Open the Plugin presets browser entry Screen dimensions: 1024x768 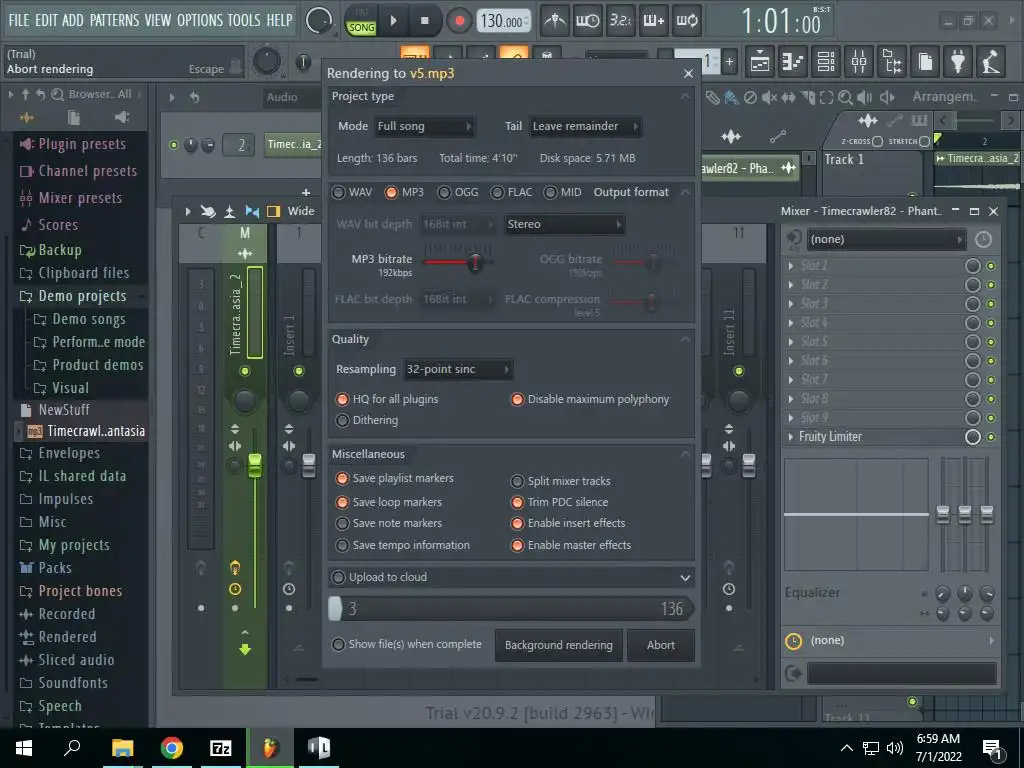pyautogui.click(x=81, y=144)
